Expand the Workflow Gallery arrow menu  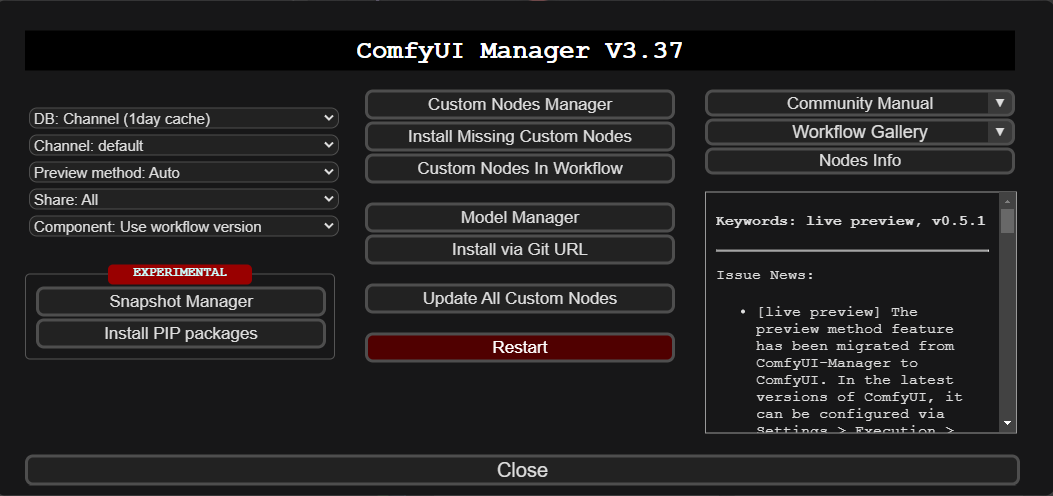1000,132
